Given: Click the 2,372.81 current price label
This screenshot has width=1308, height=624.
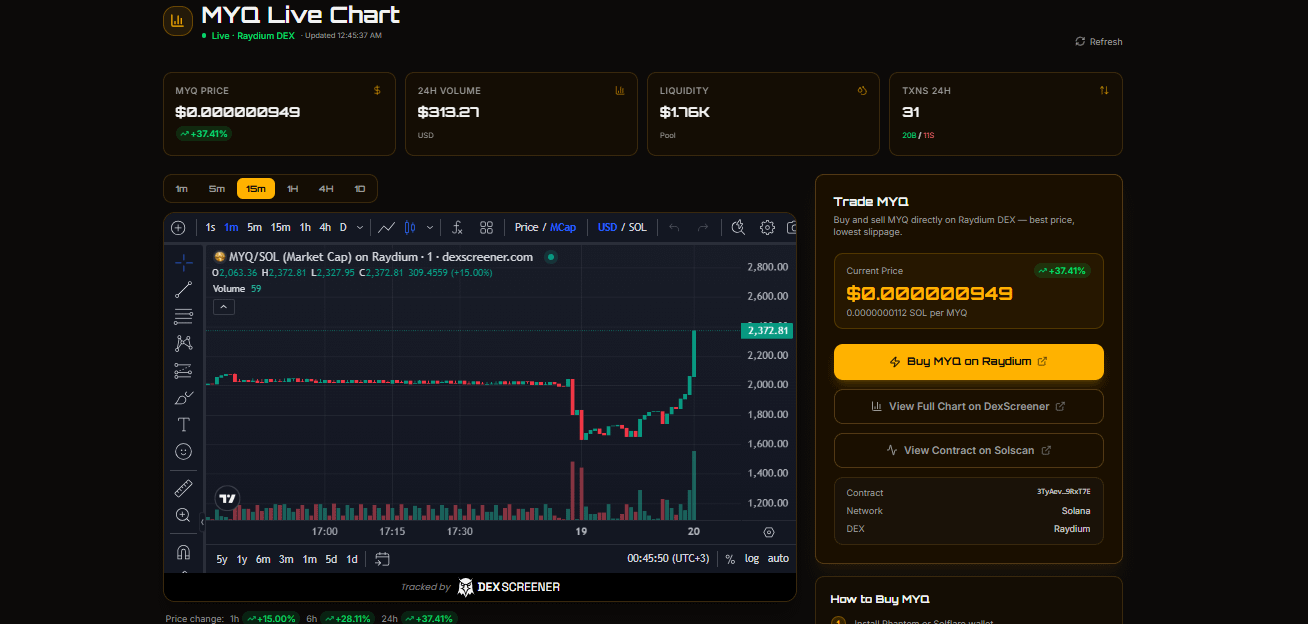Looking at the screenshot, I should point(766,330).
